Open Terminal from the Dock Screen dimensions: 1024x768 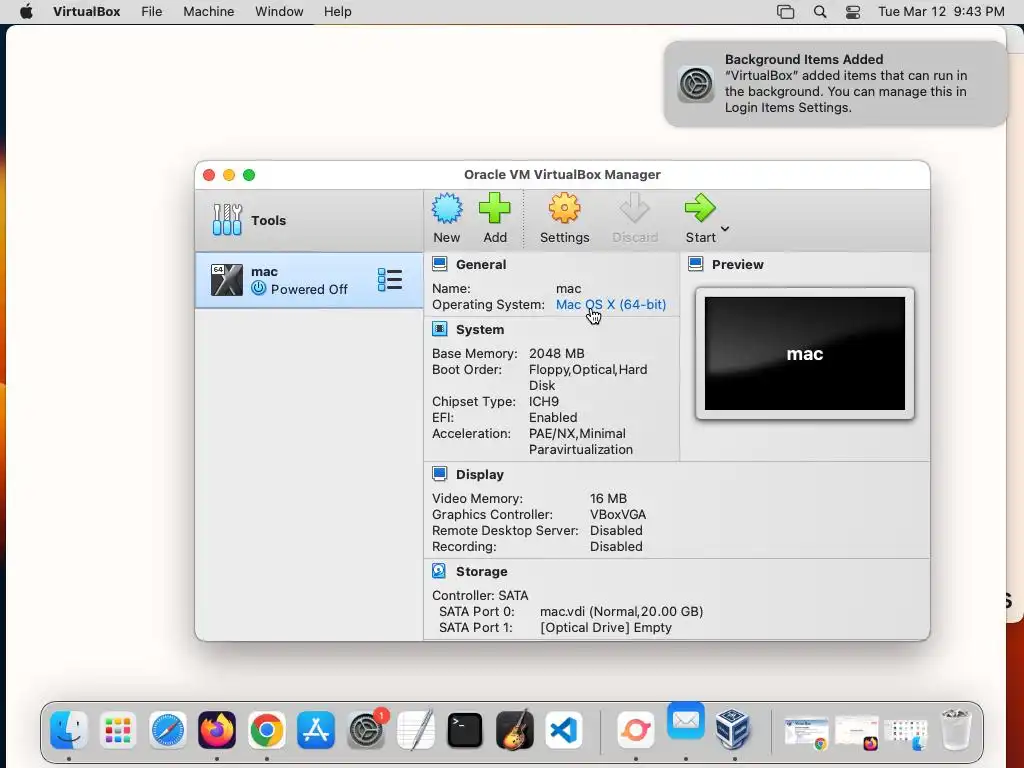click(465, 729)
